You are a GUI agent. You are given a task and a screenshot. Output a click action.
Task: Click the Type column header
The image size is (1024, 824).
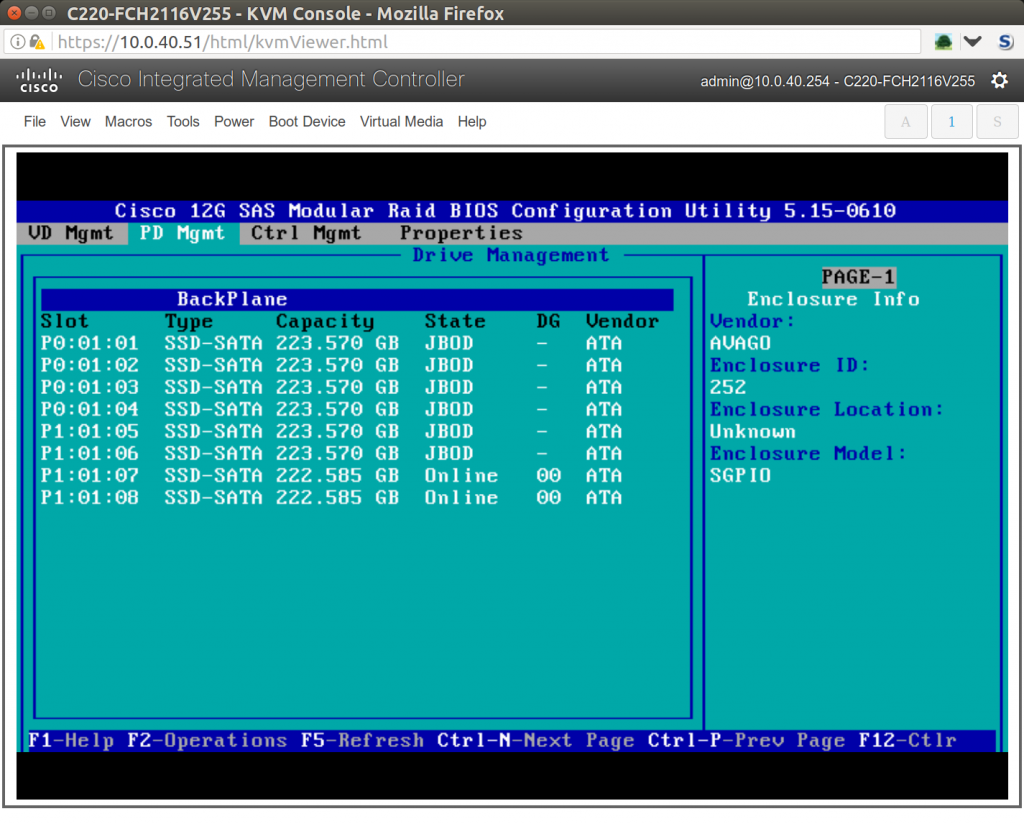[188, 322]
